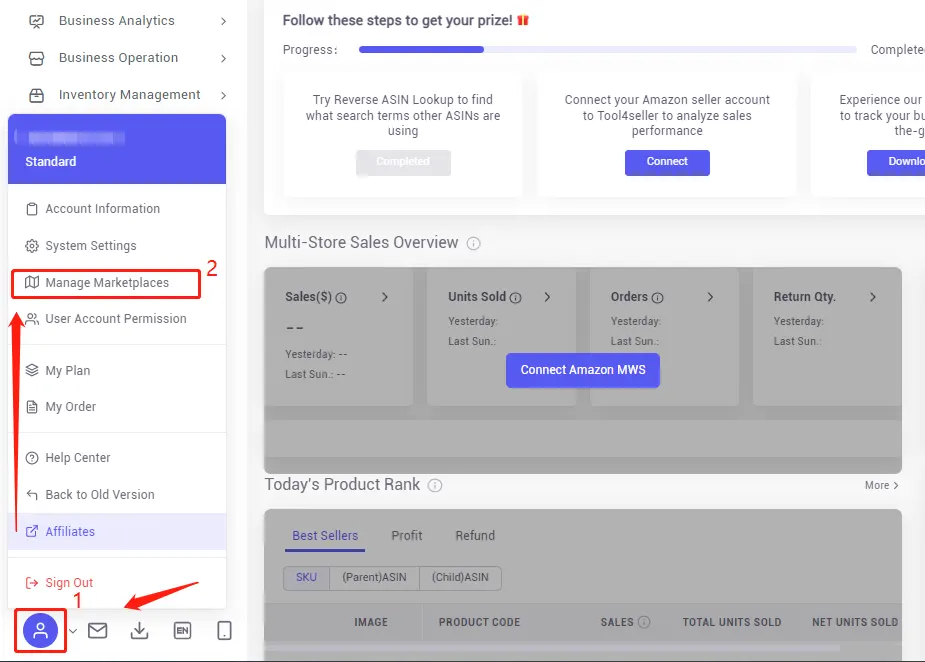Select the SKU toggle option

(305, 578)
